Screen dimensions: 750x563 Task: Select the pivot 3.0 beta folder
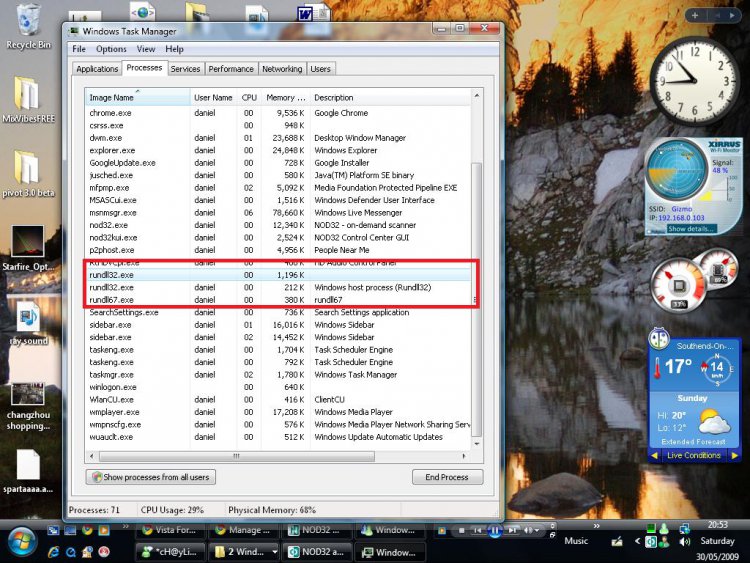point(28,174)
